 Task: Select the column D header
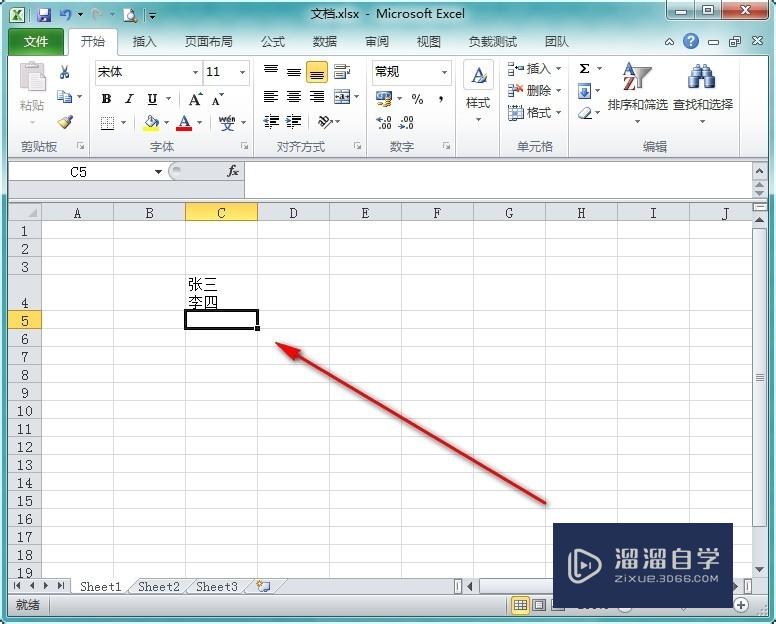point(293,213)
